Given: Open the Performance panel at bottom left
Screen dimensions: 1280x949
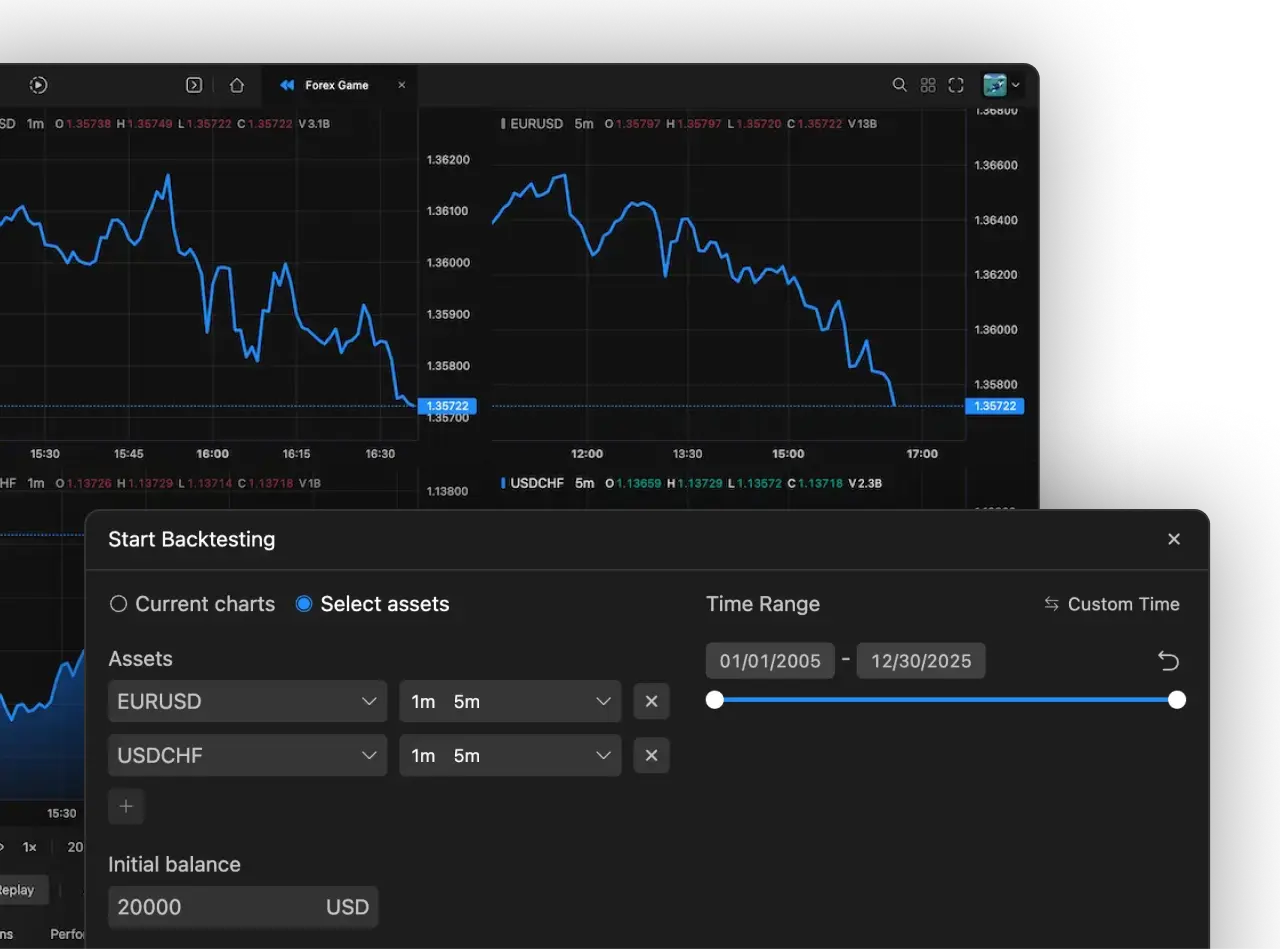Looking at the screenshot, I should click(x=68, y=934).
